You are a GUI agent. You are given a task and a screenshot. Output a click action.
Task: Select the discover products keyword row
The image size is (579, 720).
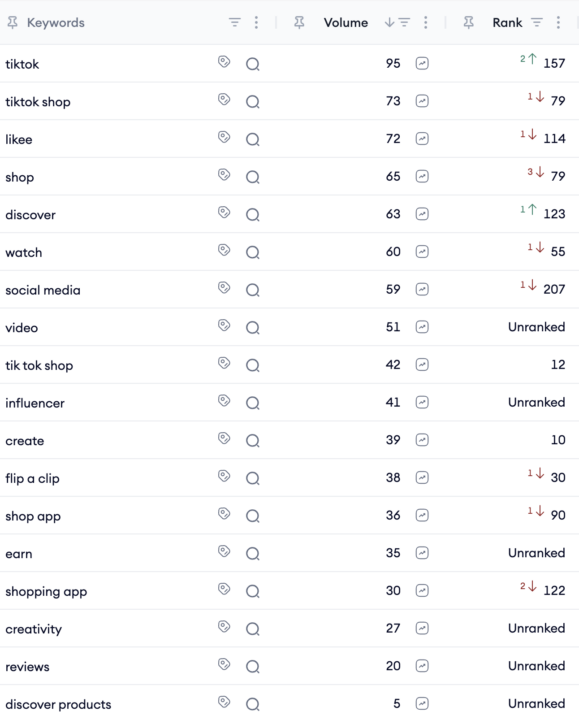289,703
